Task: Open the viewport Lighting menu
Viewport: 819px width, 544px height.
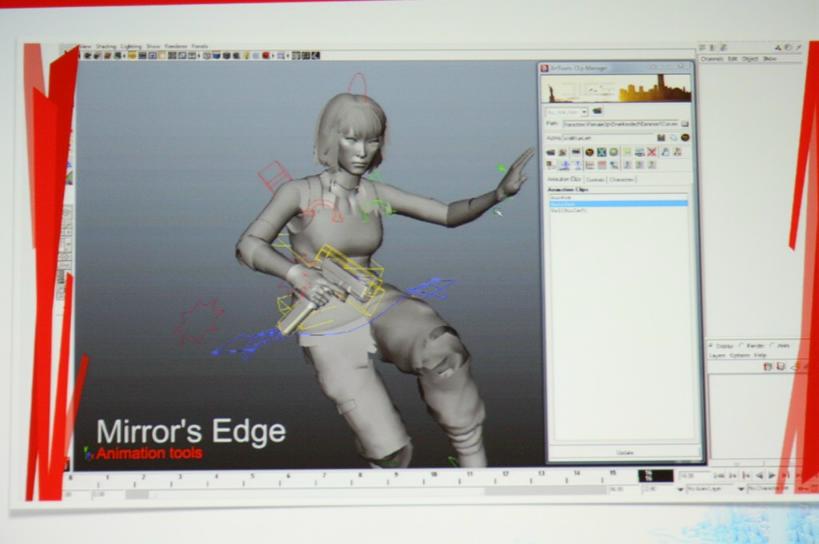Action: (x=131, y=46)
